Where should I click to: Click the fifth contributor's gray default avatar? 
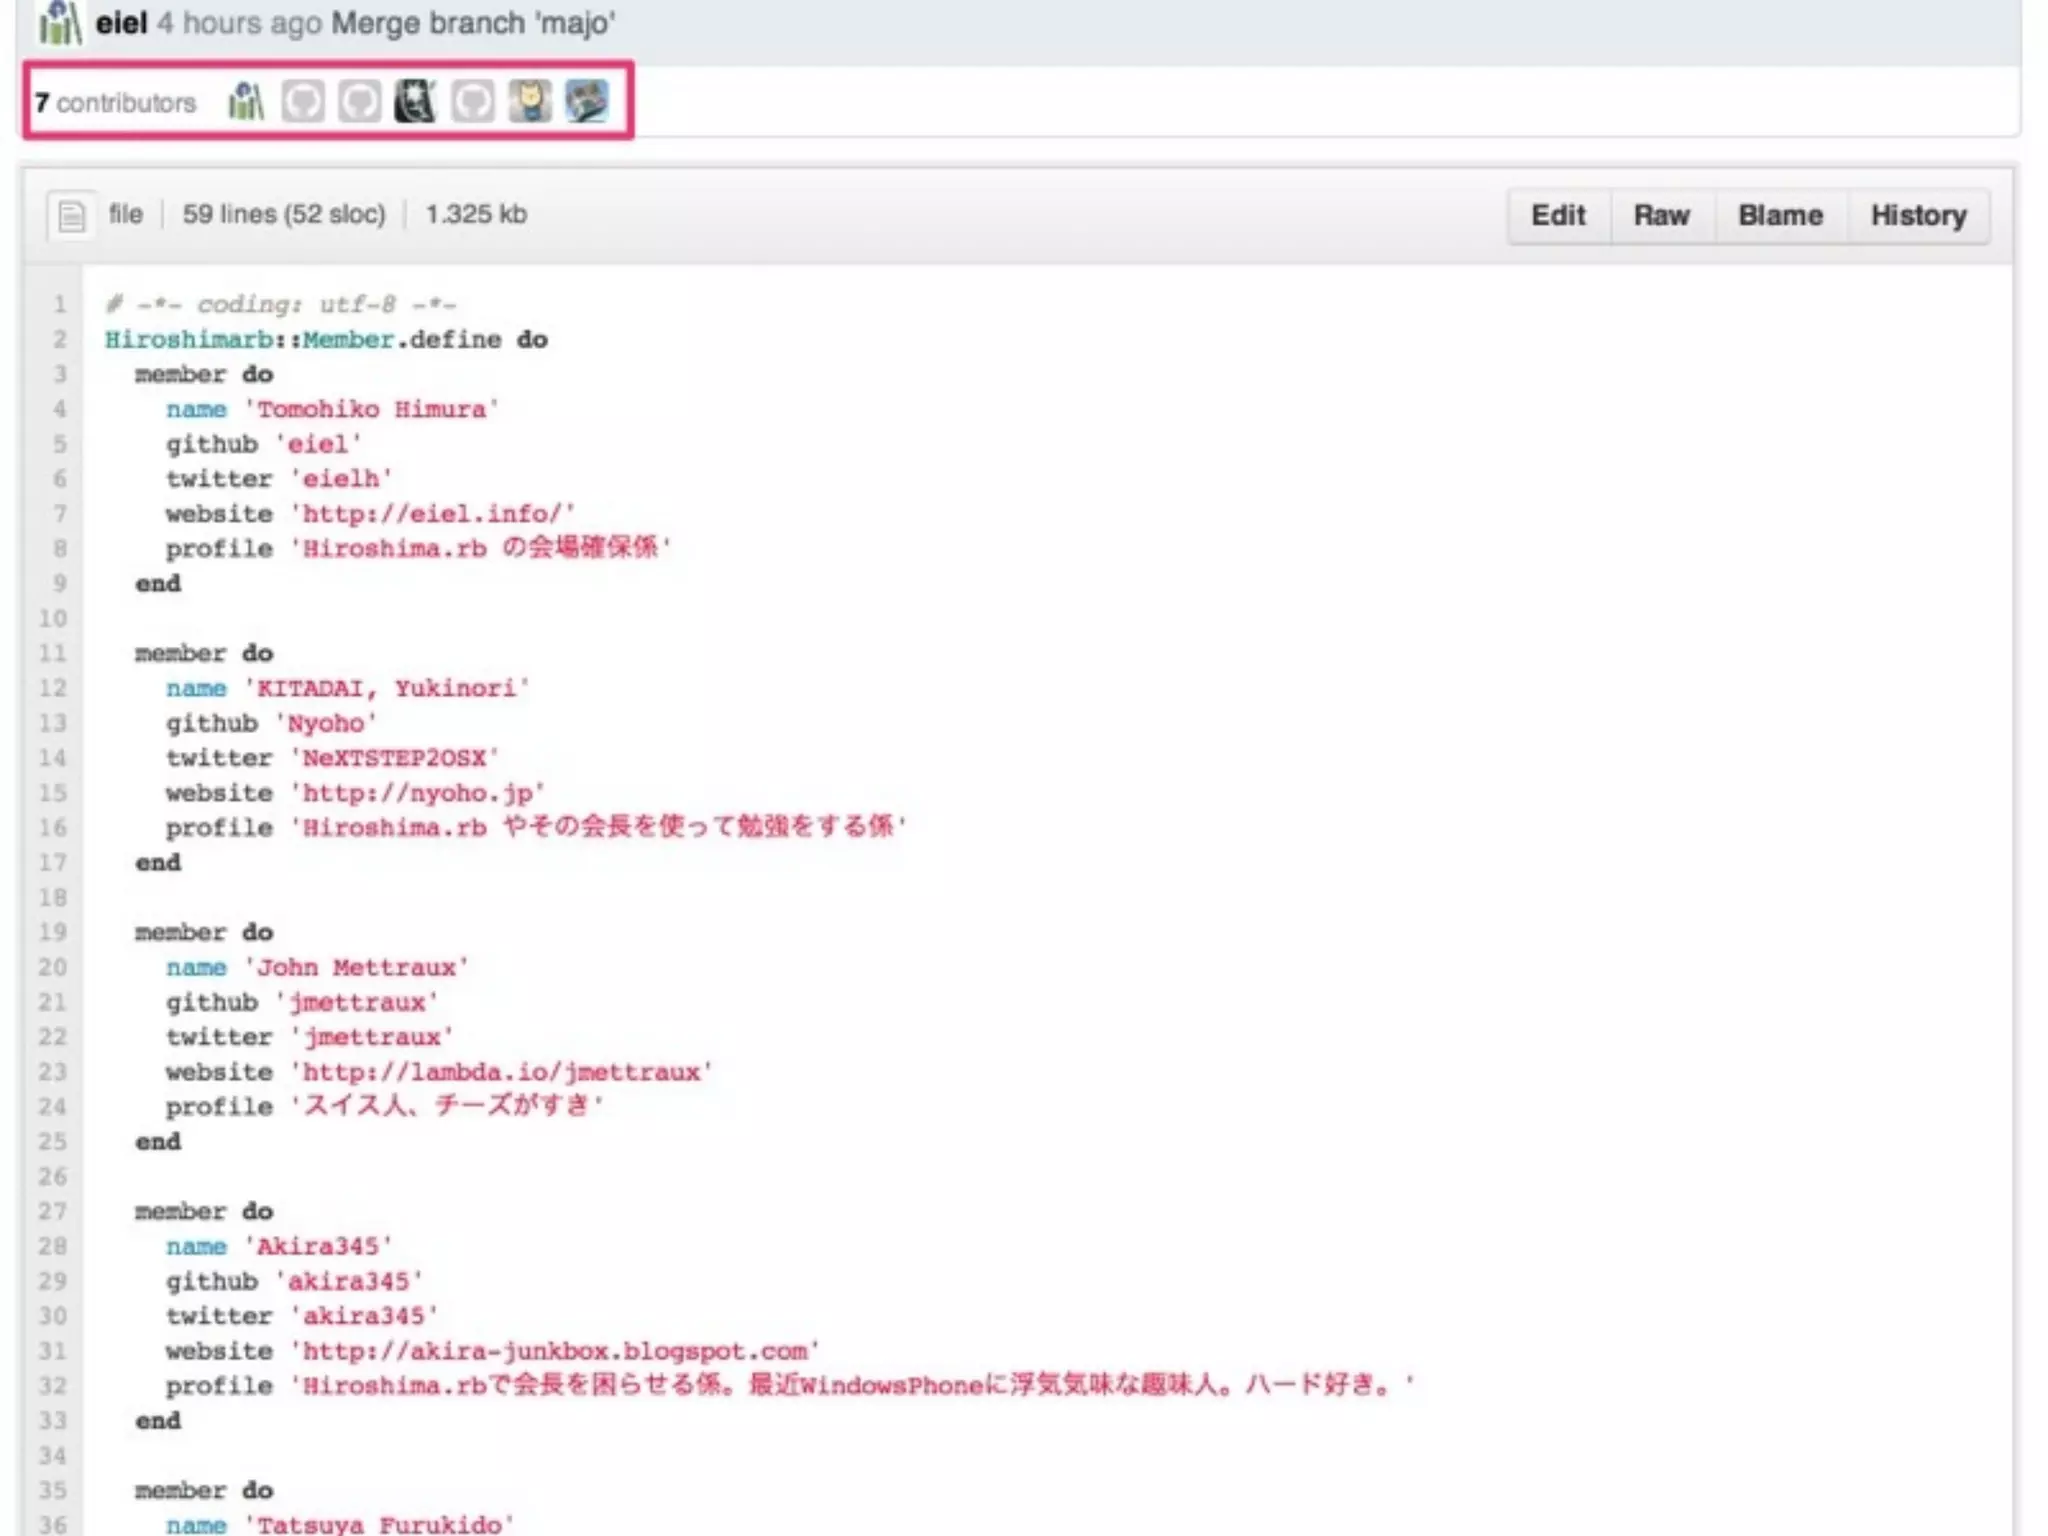tap(472, 101)
